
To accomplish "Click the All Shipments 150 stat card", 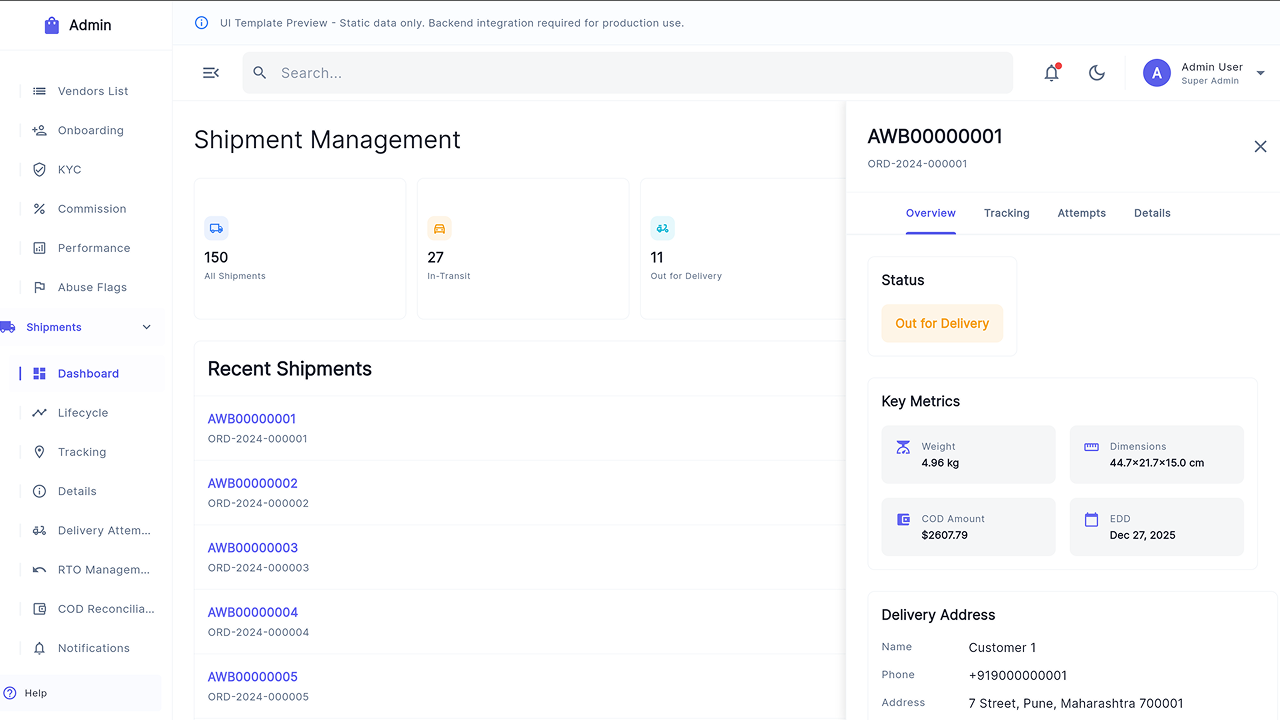I will click(x=300, y=249).
